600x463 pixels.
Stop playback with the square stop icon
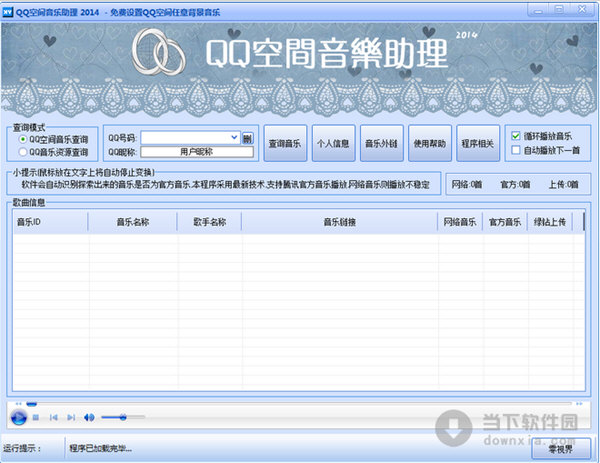tap(36, 417)
